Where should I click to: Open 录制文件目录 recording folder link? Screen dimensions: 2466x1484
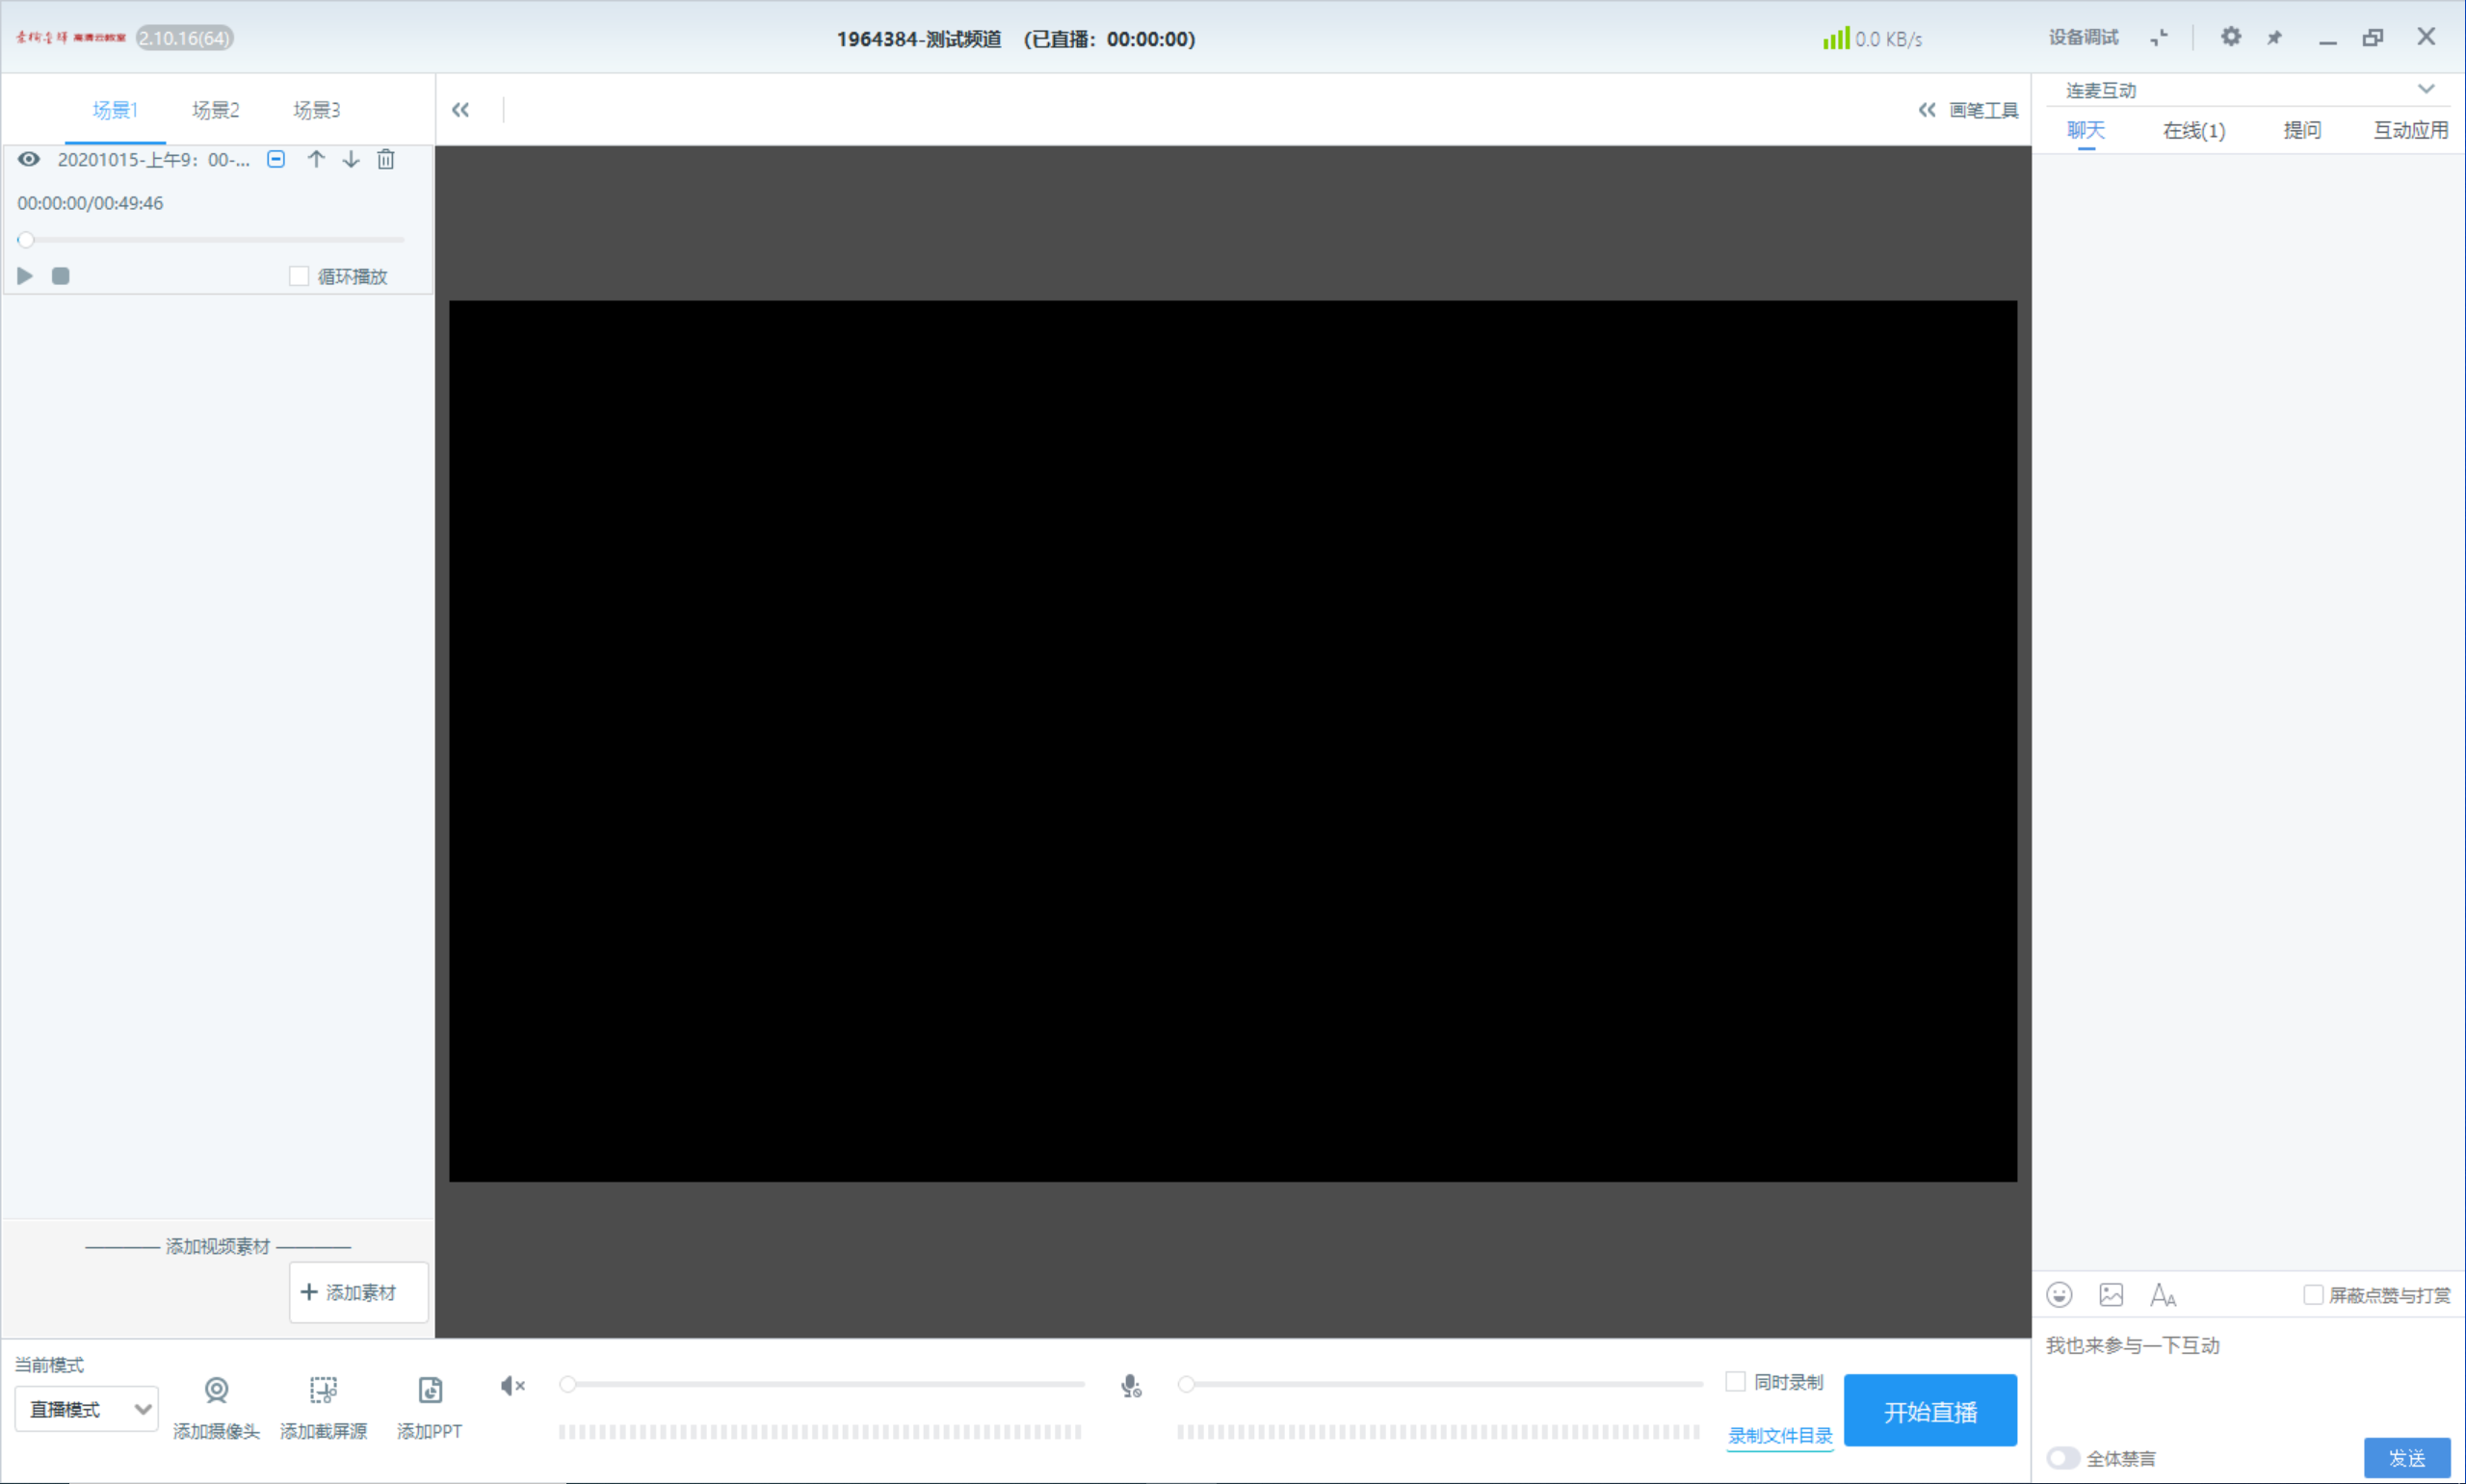1781,1436
